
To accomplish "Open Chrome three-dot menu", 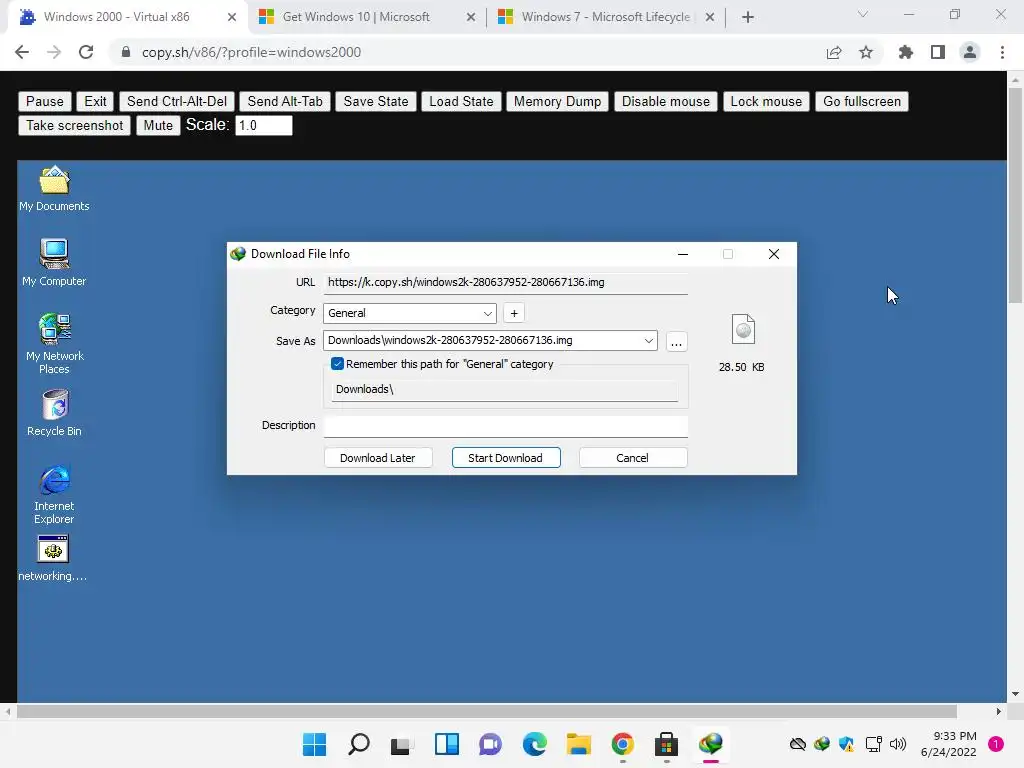I will click(1002, 52).
